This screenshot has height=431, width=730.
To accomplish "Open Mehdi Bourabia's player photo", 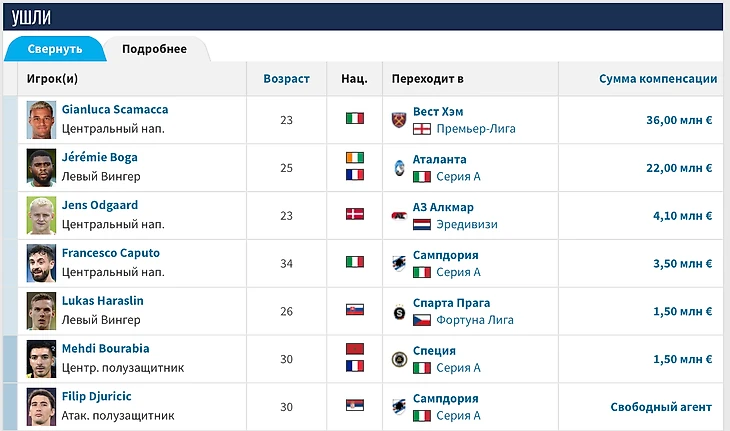I will 41,359.
